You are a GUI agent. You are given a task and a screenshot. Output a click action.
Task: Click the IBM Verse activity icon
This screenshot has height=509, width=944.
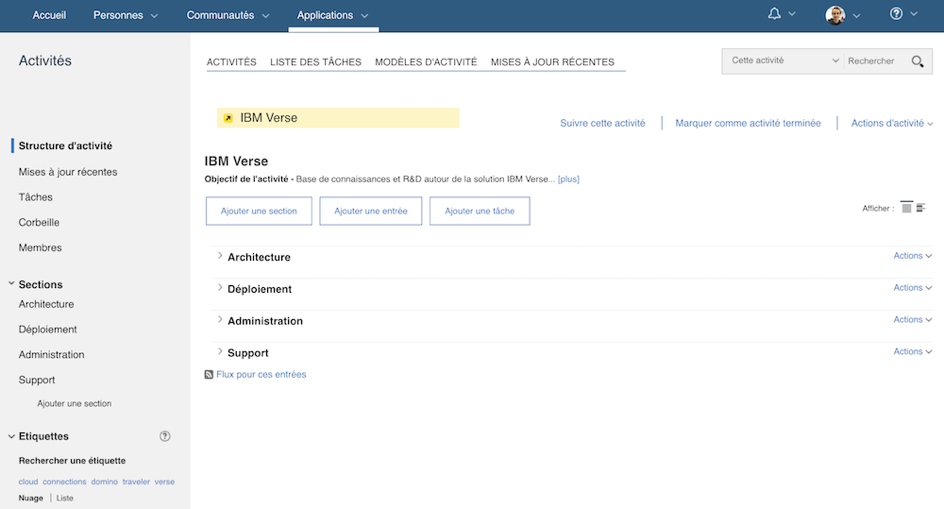pyautogui.click(x=228, y=118)
